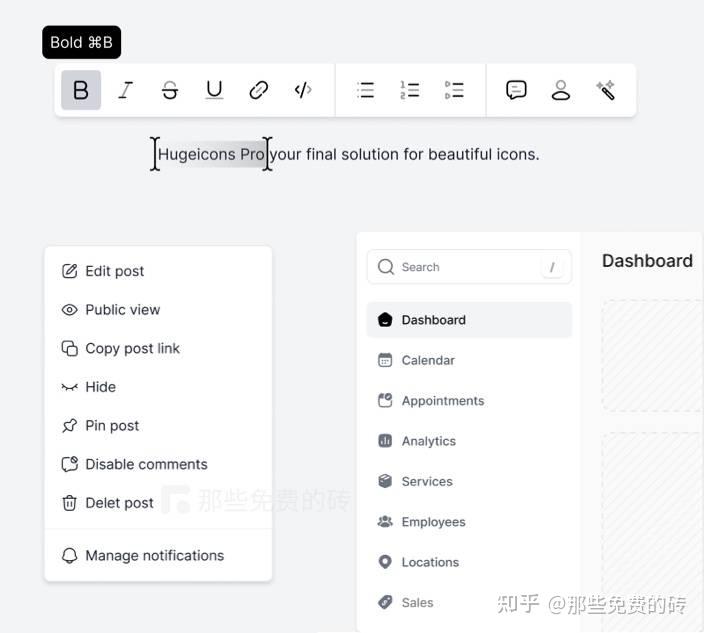Click the Dashboard page heading
Screen dimensions: 704x633
coord(647,261)
